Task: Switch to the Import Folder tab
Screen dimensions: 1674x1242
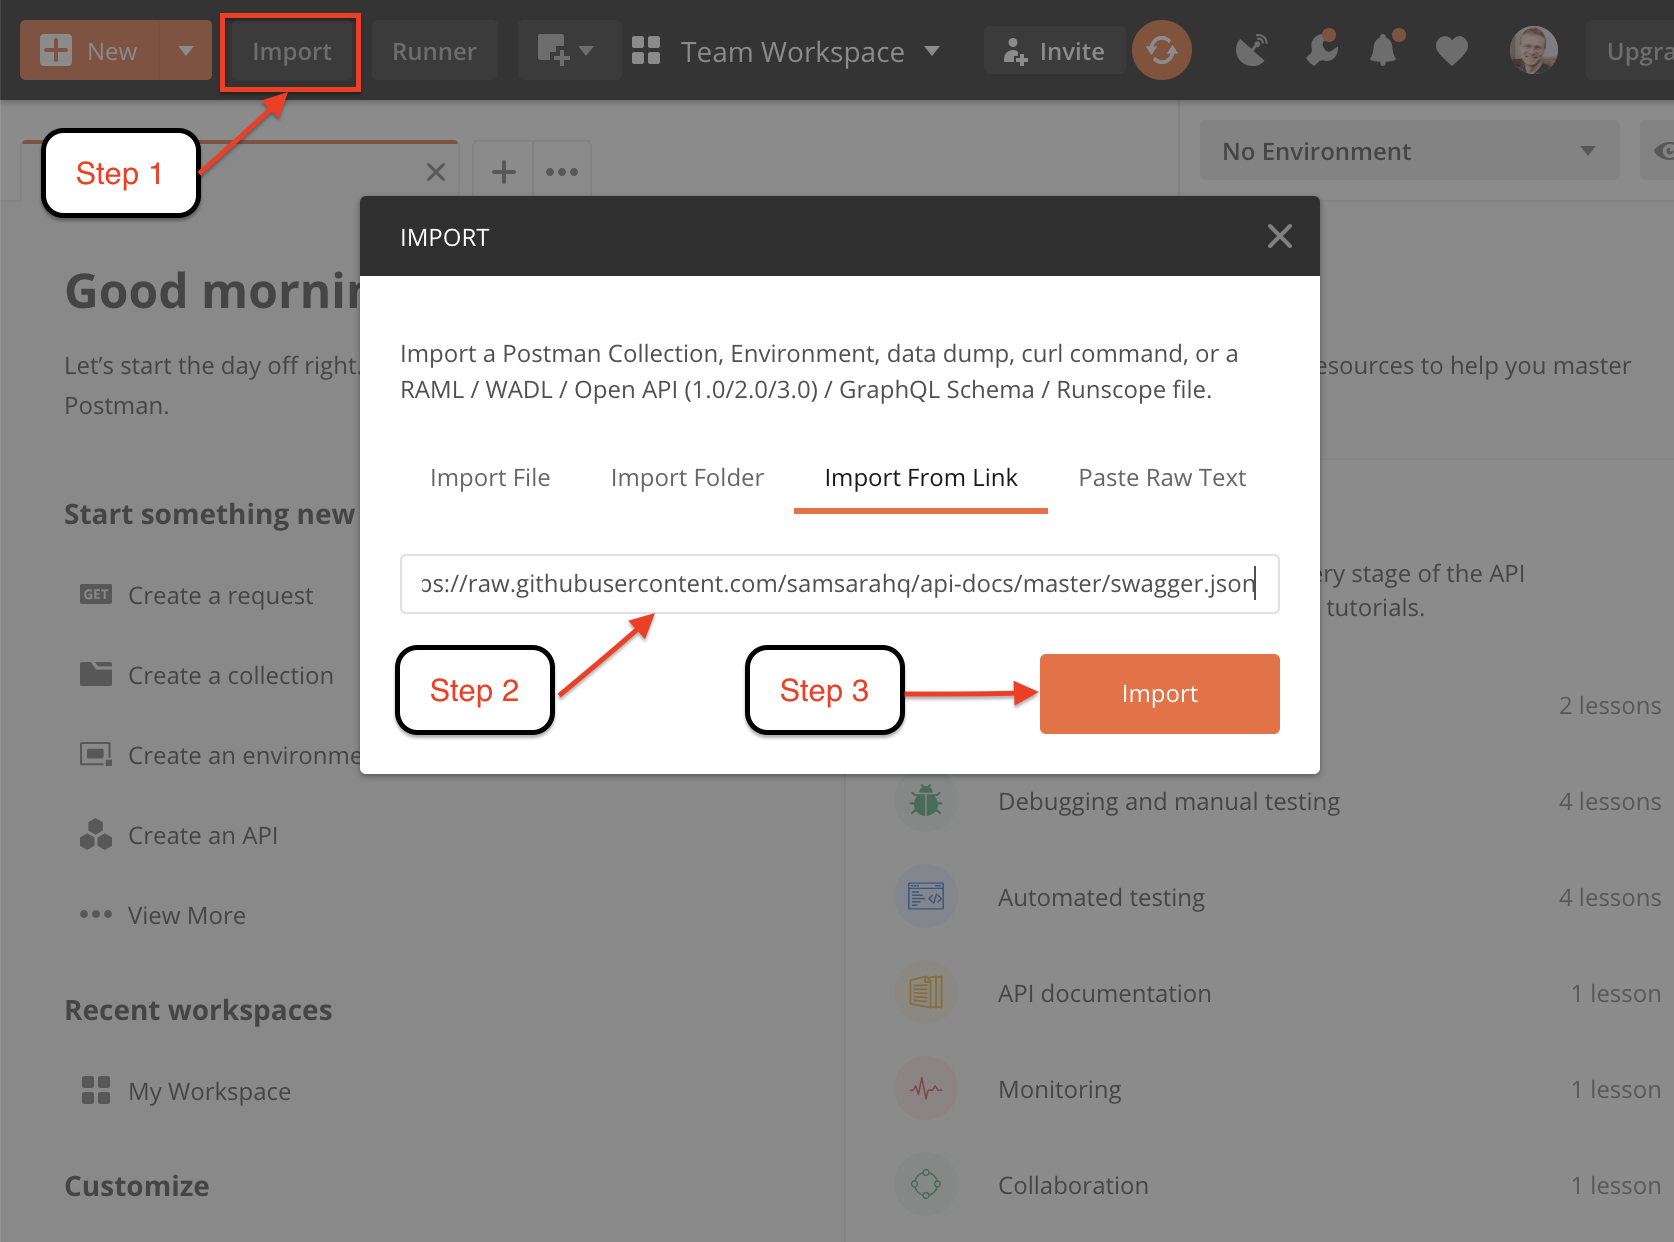Action: [x=687, y=478]
